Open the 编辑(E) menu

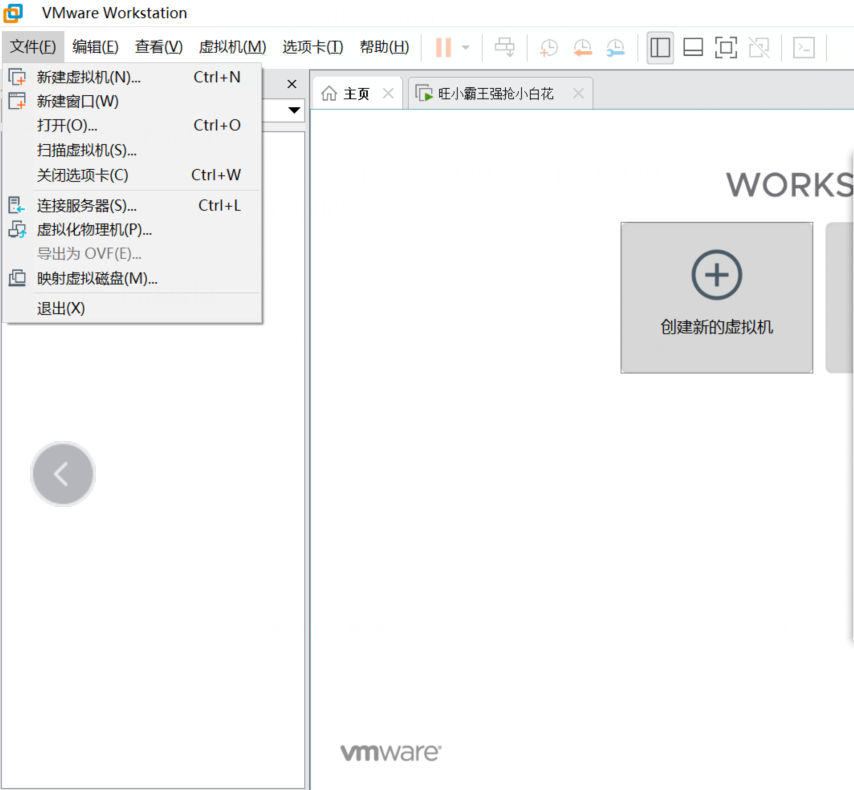[x=95, y=47]
